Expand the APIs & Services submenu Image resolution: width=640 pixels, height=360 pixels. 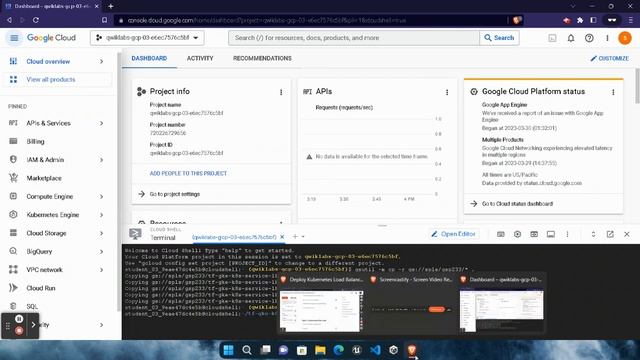(x=101, y=123)
